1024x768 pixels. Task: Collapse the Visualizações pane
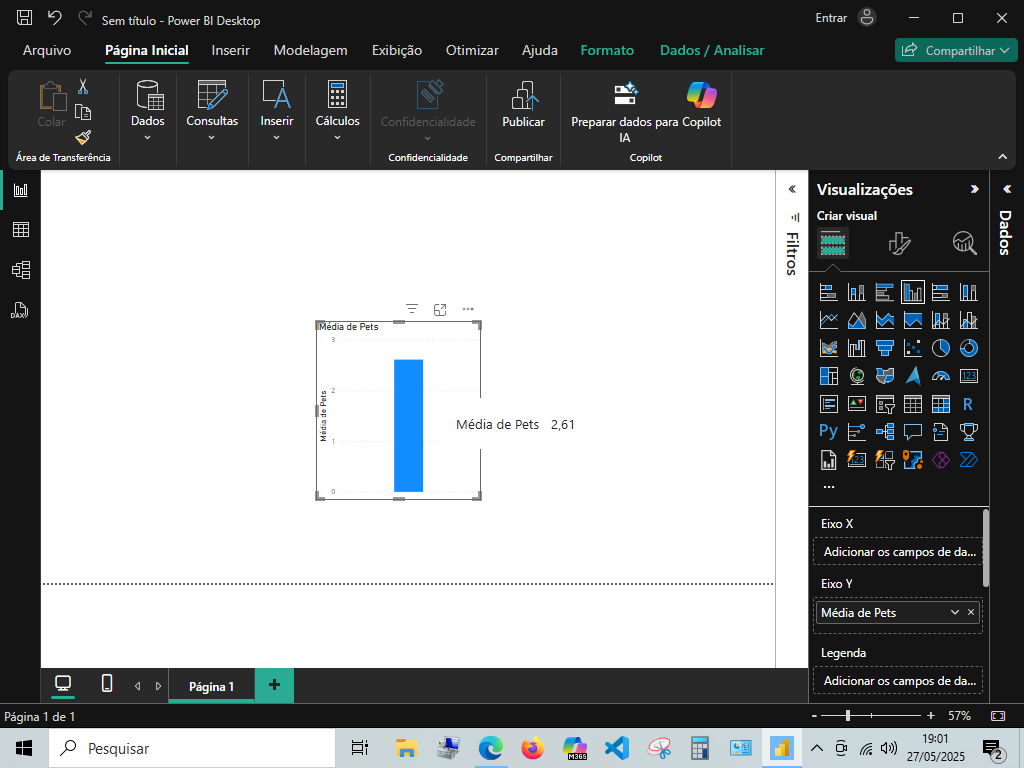click(x=974, y=189)
